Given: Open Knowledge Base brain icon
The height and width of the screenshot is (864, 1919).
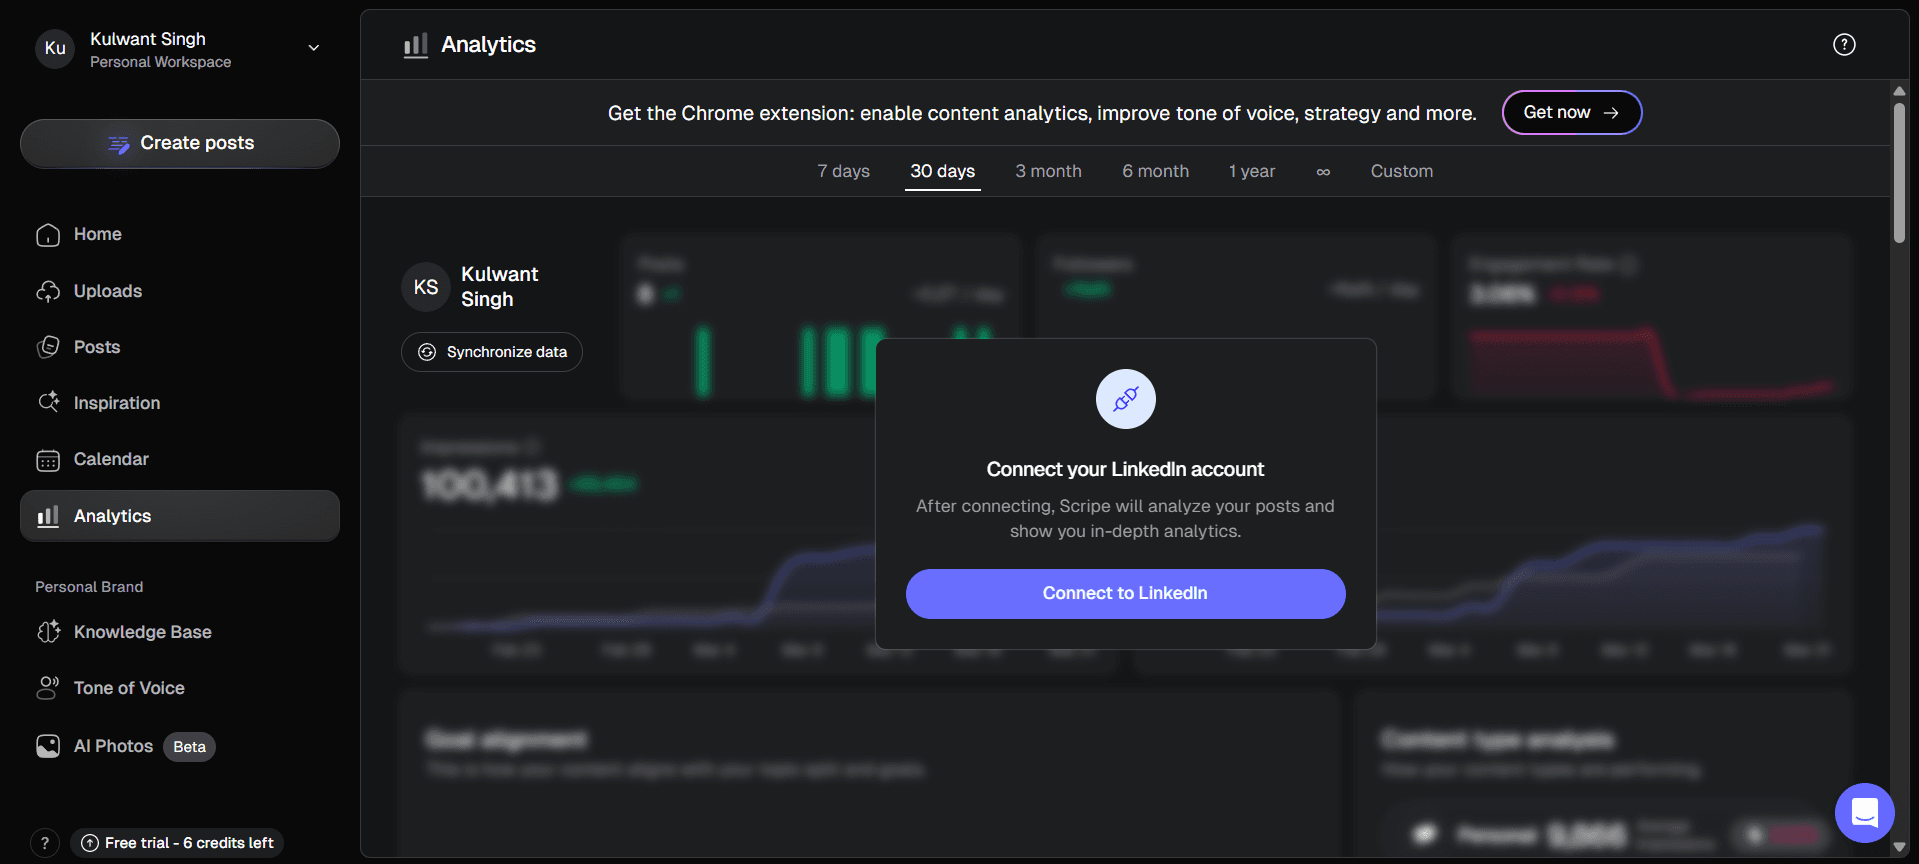Looking at the screenshot, I should click(x=48, y=632).
